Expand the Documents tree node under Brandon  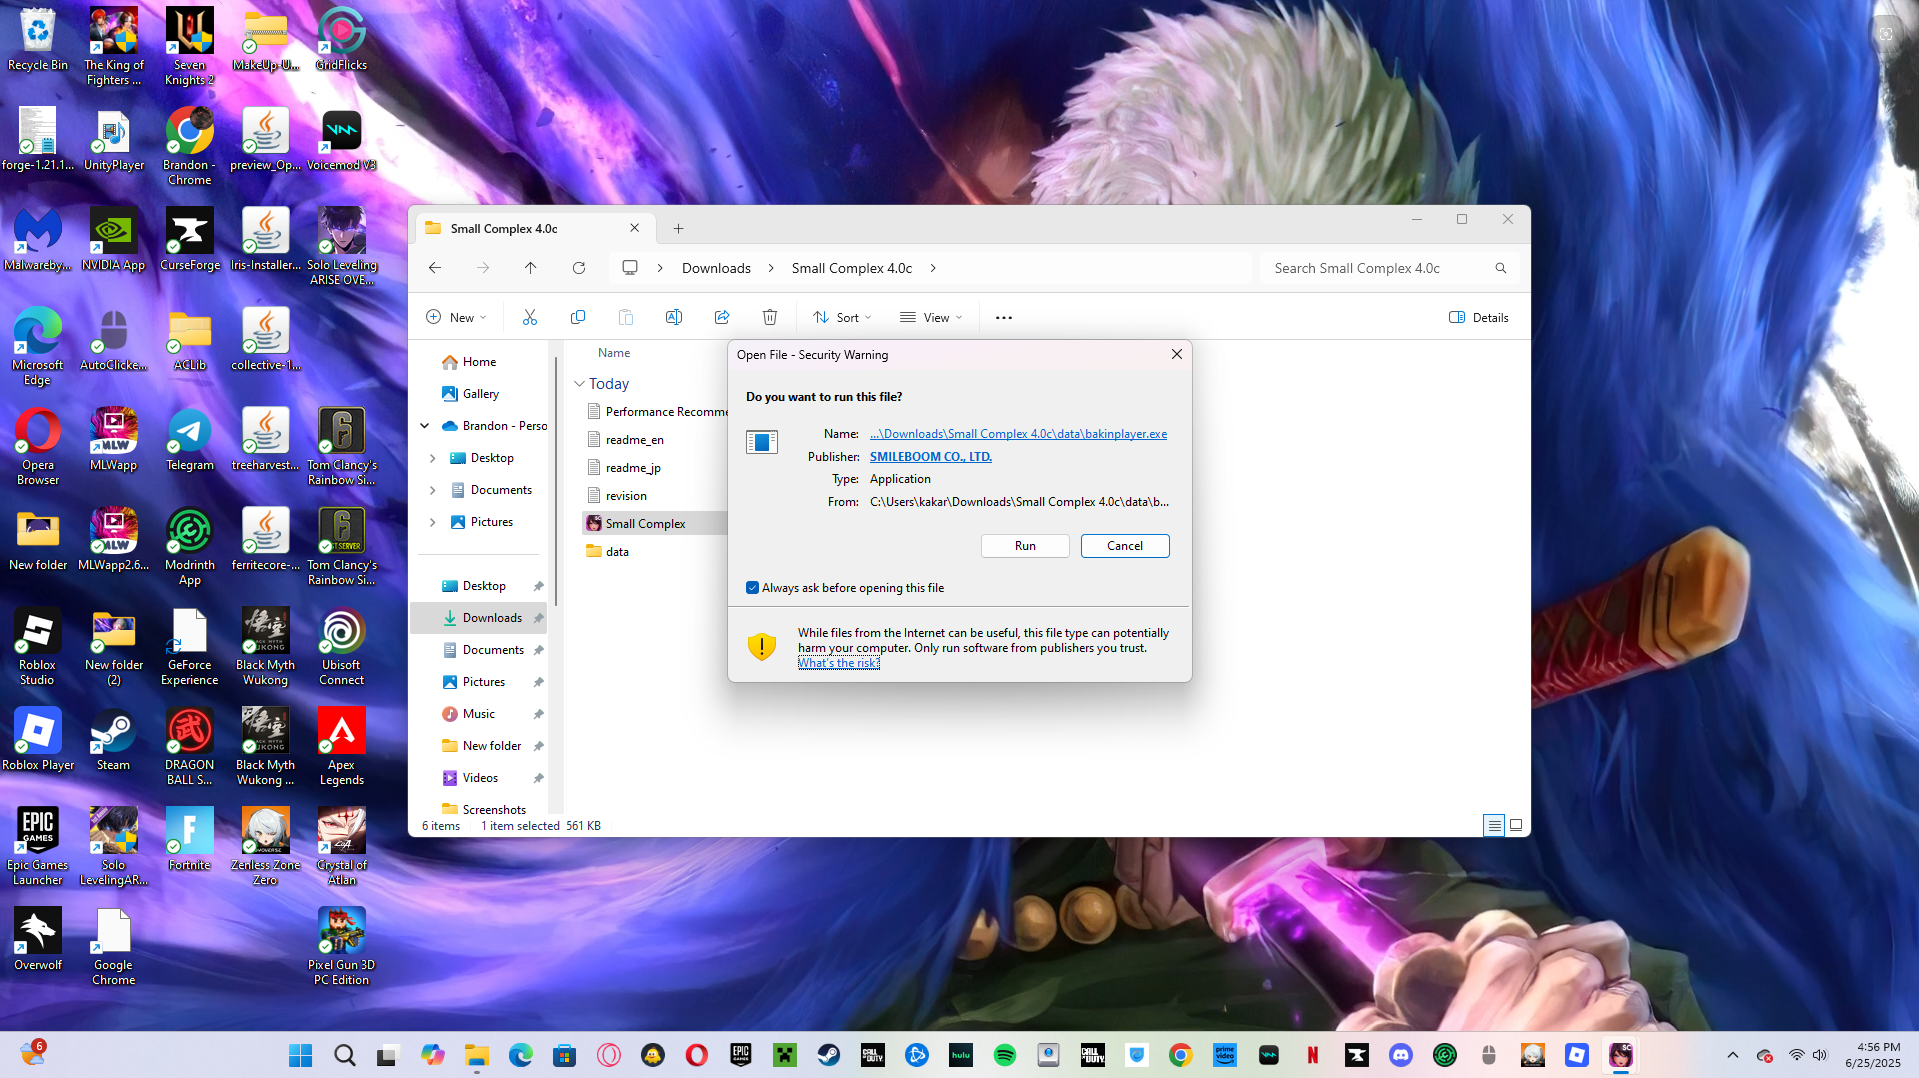pos(432,490)
